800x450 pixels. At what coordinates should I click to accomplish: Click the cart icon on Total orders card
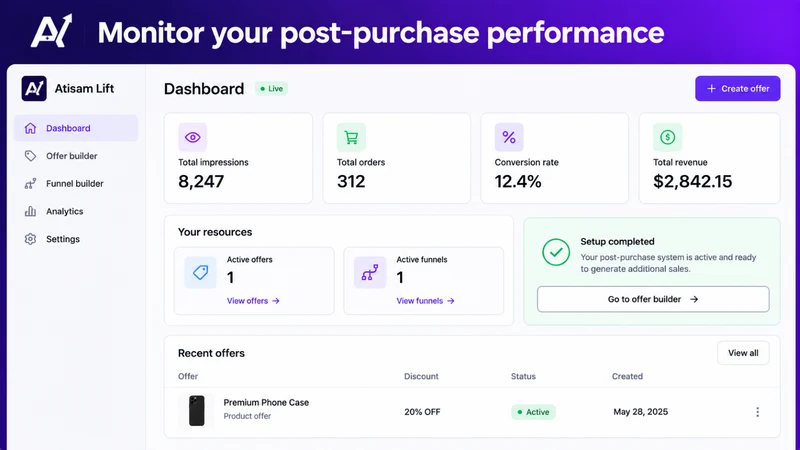click(351, 137)
